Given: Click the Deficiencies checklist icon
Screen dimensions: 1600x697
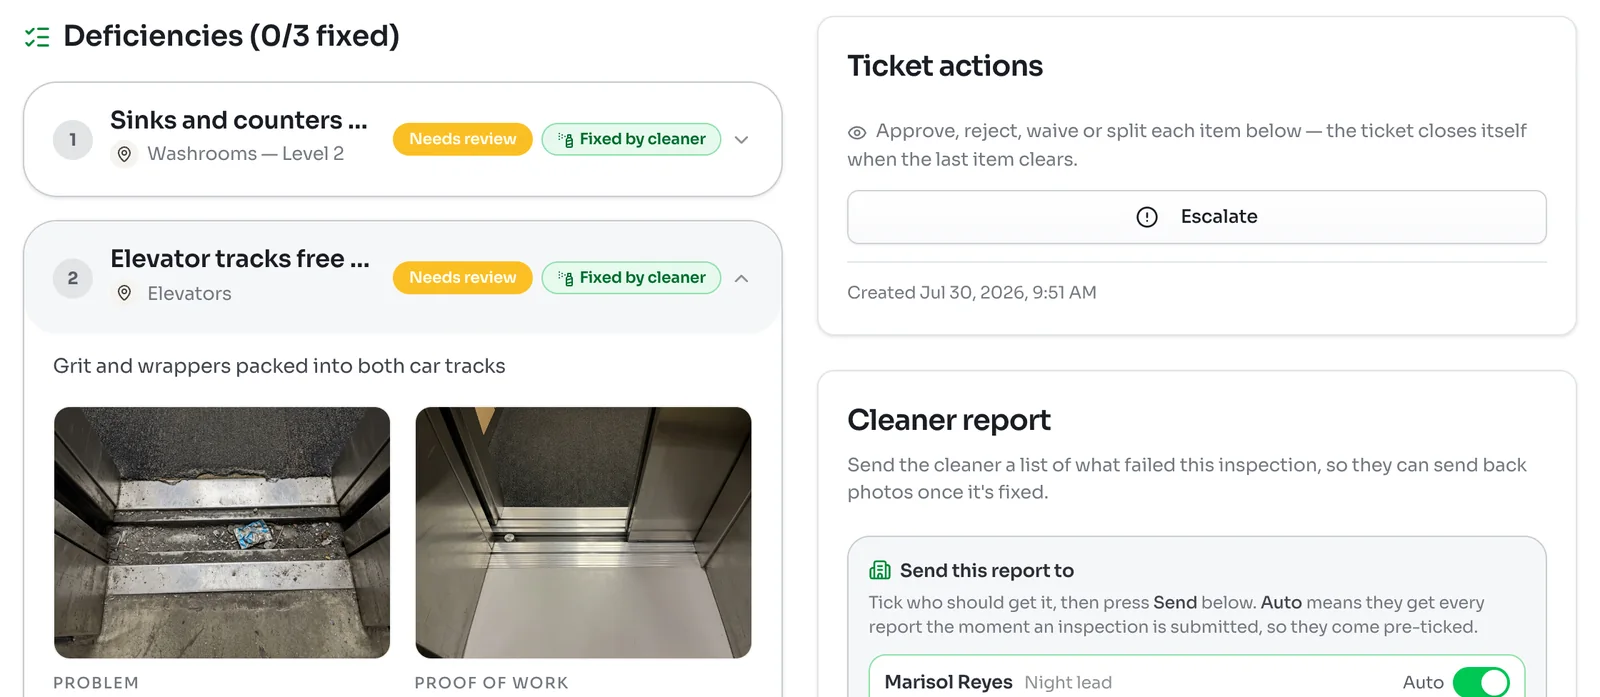Looking at the screenshot, I should pyautogui.click(x=37, y=37).
